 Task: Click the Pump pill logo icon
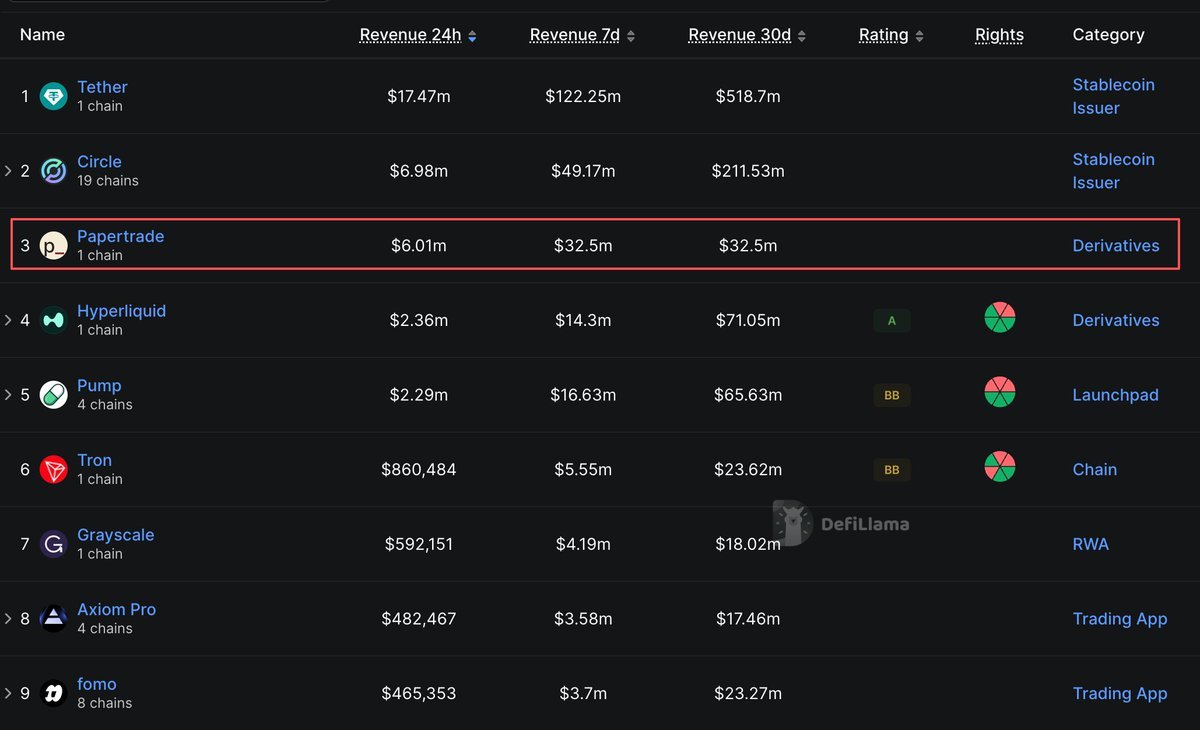[53, 395]
